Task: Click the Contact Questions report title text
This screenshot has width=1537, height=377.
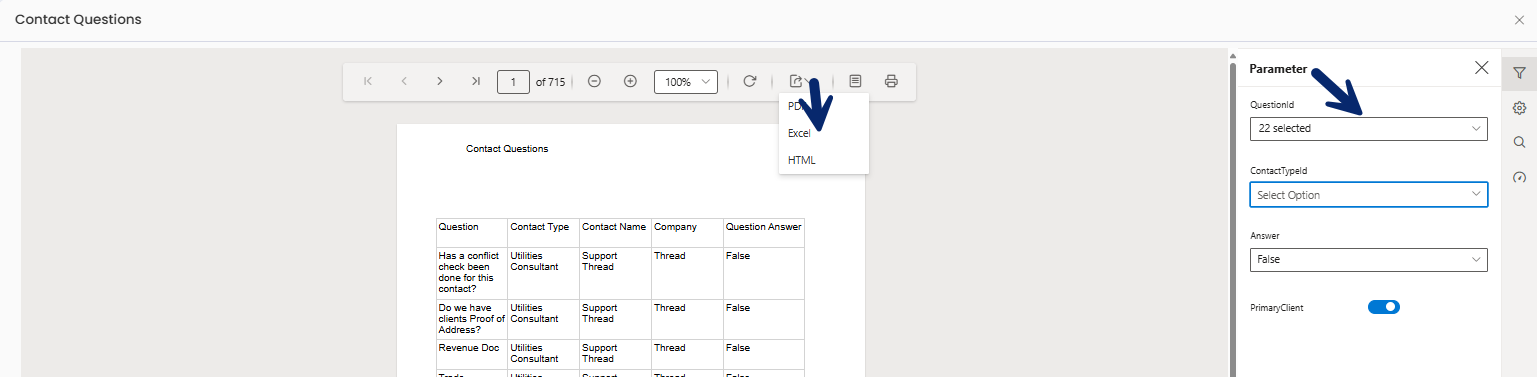Action: (507, 149)
